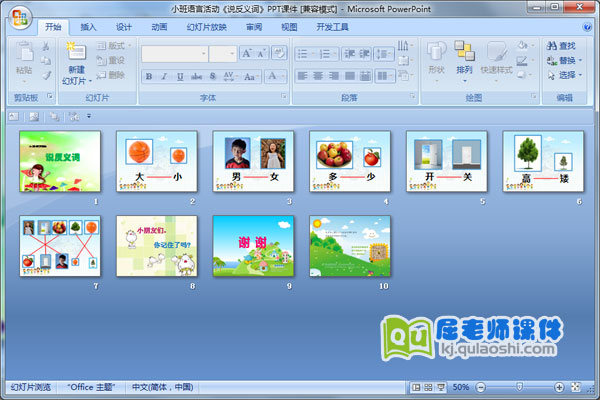This screenshot has height=400, width=600.
Task: Click the Arrange icon
Action: (464, 51)
